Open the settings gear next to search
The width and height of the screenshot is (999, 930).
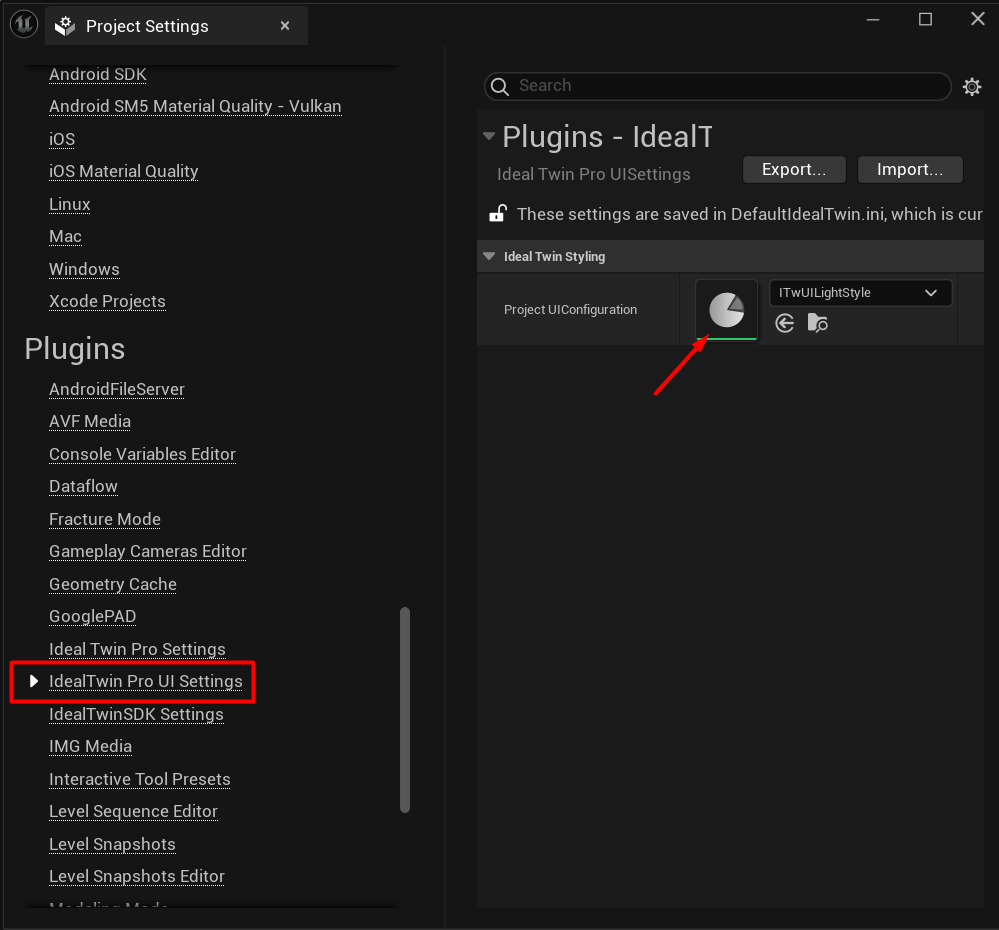click(x=971, y=87)
